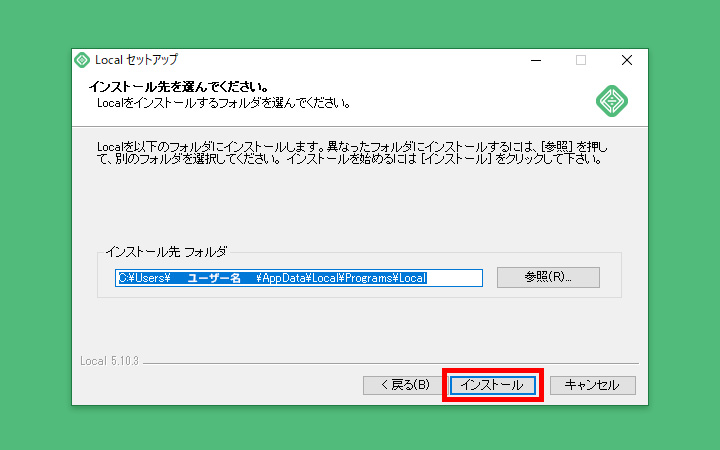Click the Local logo icon in title bar
Screen dimensions: 720x450
point(82,60)
